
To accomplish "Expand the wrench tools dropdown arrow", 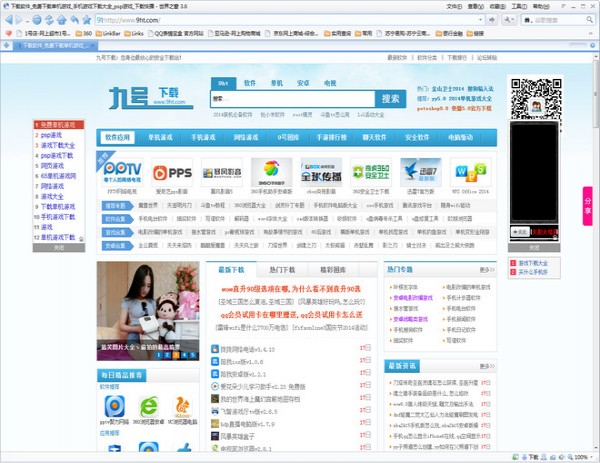I will 513,20.
